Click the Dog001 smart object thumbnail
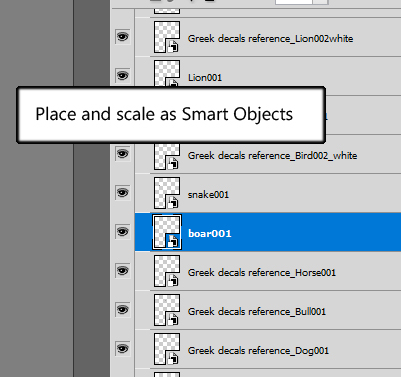401x377 pixels. [x=167, y=349]
